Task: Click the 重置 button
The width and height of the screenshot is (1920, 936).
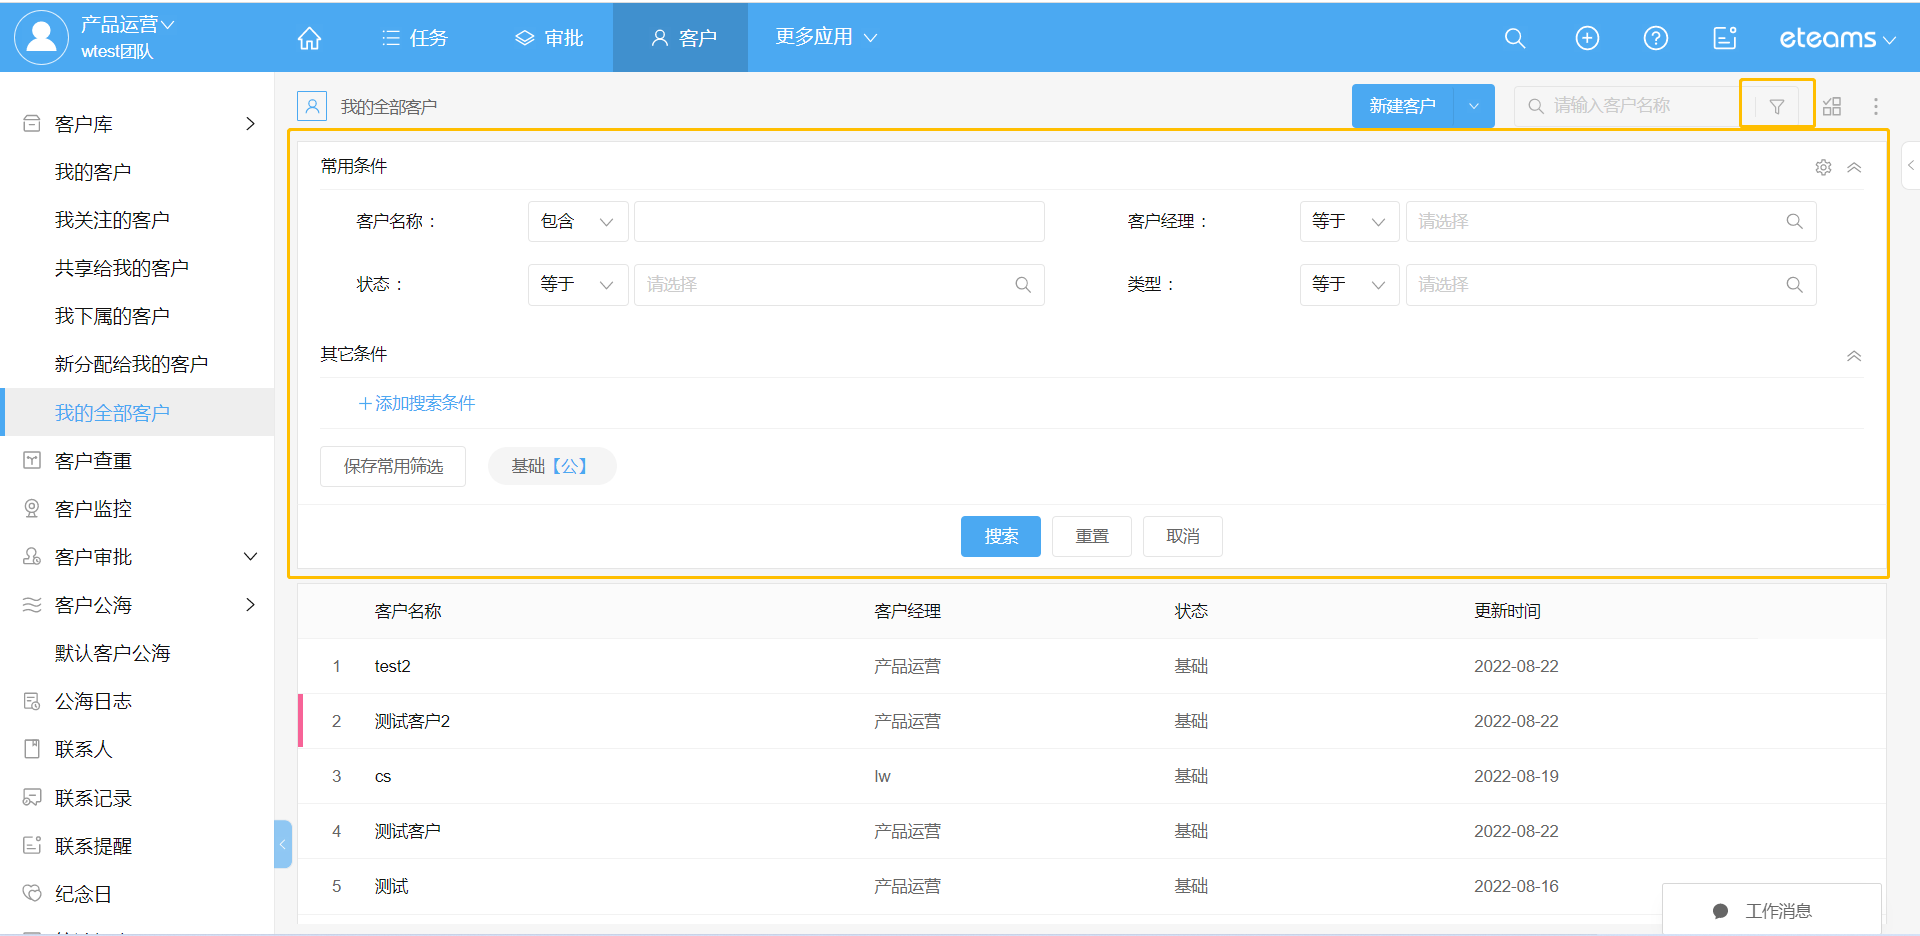Action: click(x=1091, y=536)
